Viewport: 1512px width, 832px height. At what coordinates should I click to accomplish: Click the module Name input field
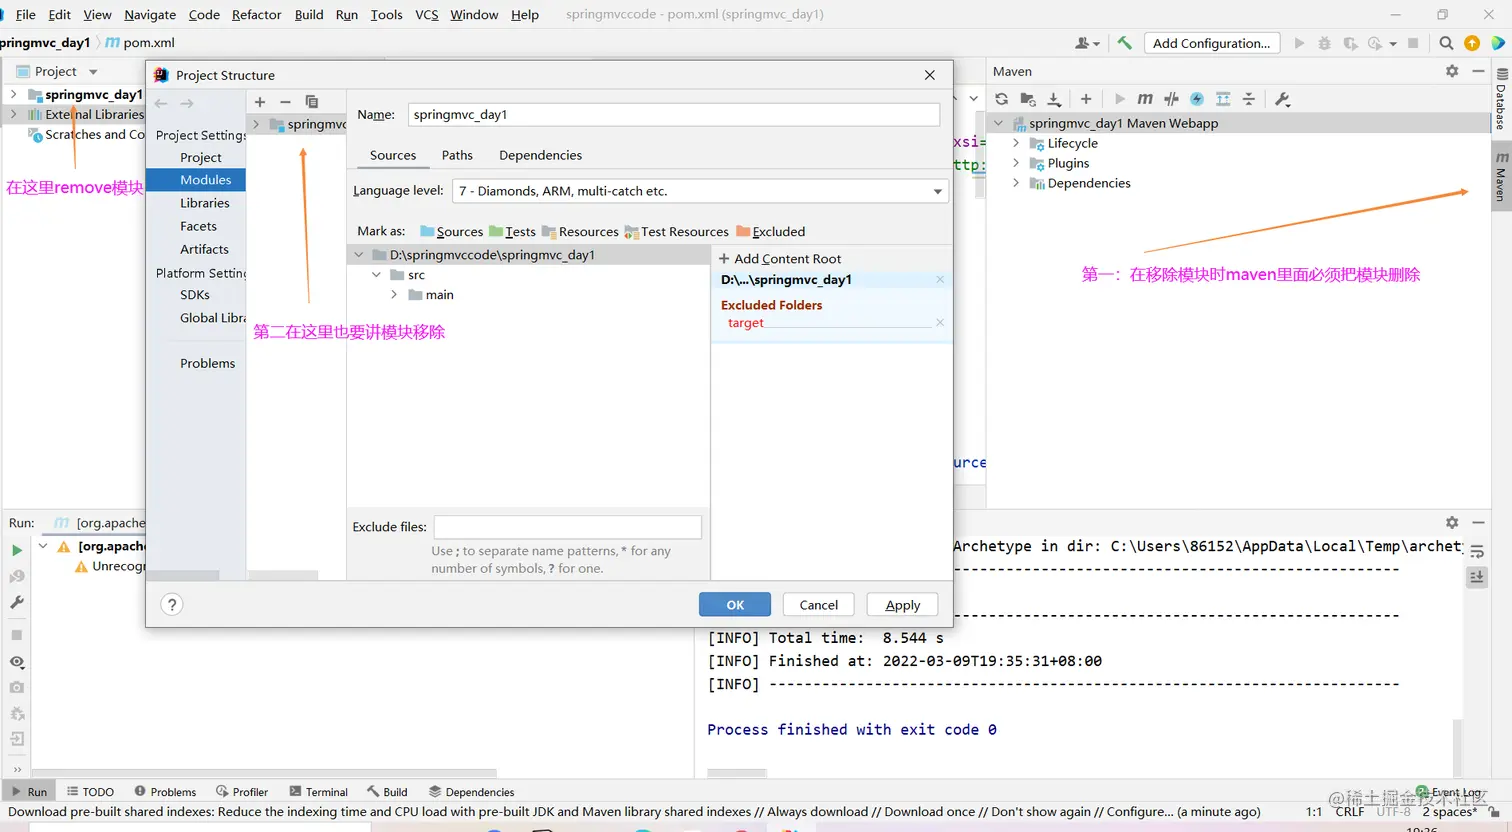pos(674,115)
